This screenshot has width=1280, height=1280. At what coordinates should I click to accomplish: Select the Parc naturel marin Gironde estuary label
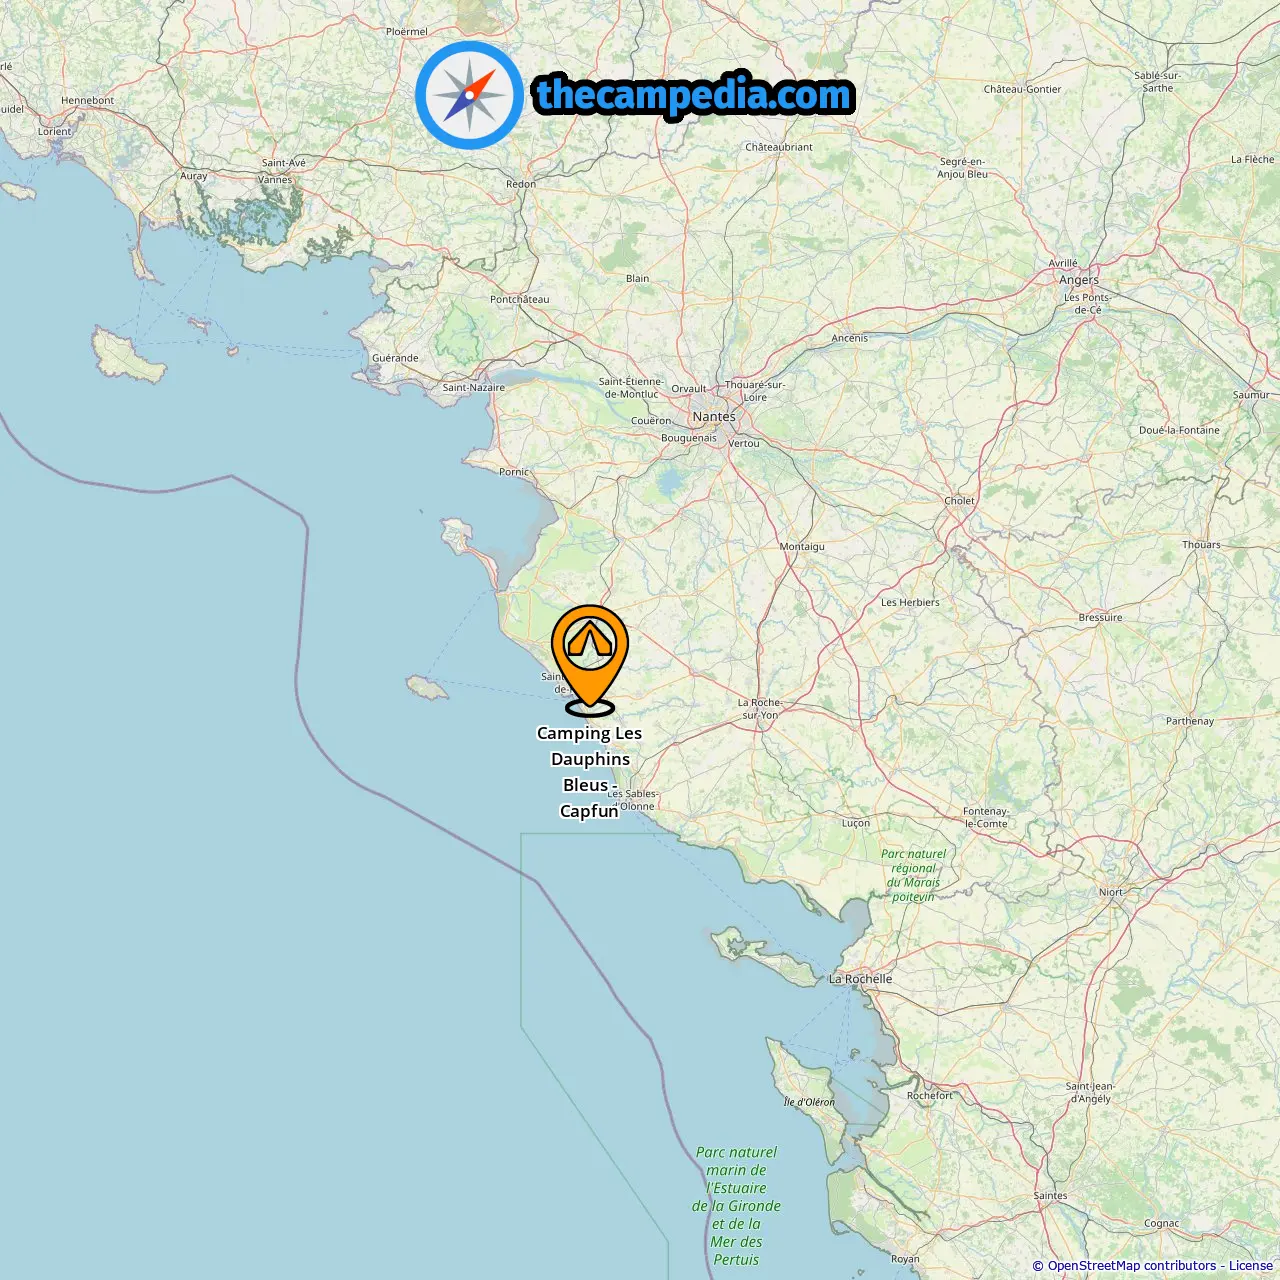click(737, 1206)
